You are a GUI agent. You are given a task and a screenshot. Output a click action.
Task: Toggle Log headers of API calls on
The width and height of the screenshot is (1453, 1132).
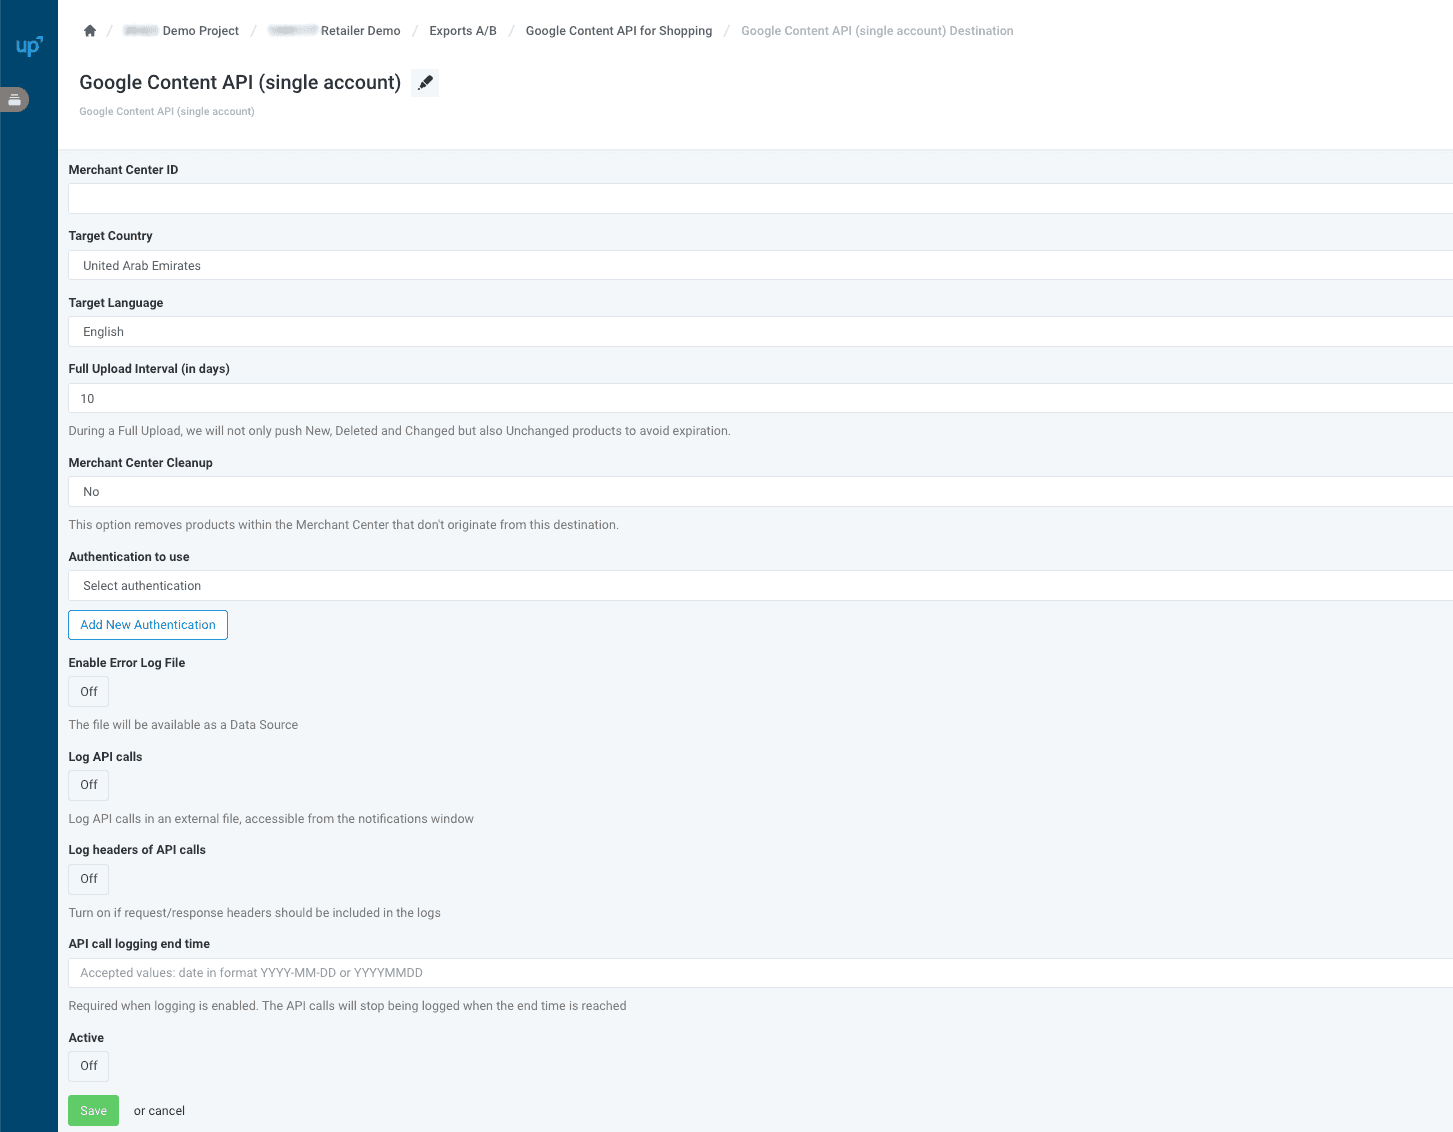[88, 879]
